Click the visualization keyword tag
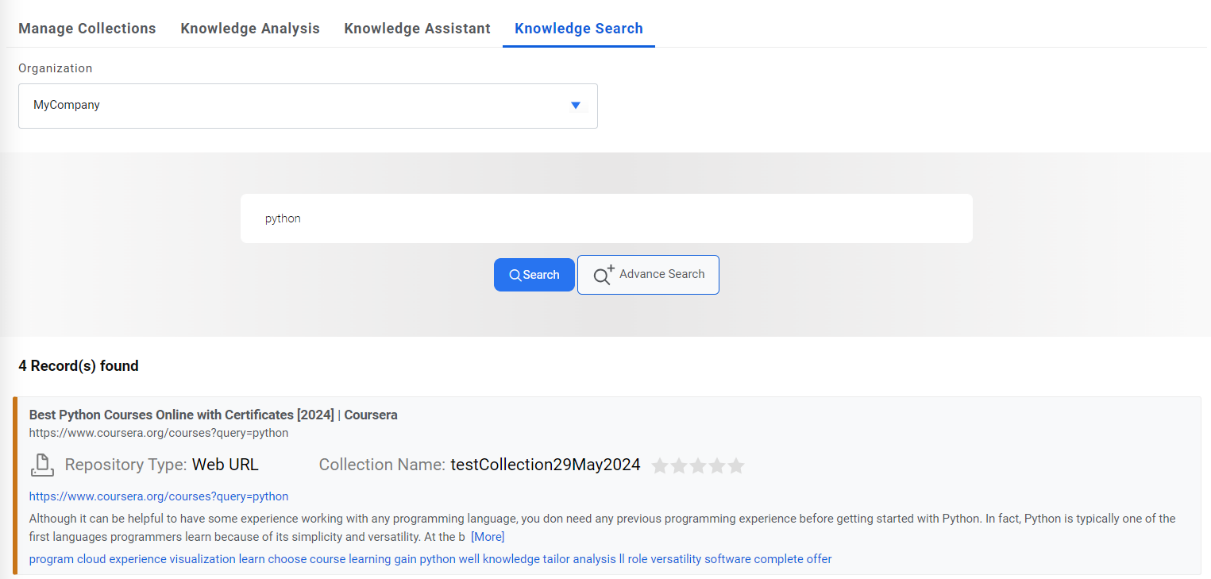The width and height of the screenshot is (1211, 579). (x=202, y=559)
